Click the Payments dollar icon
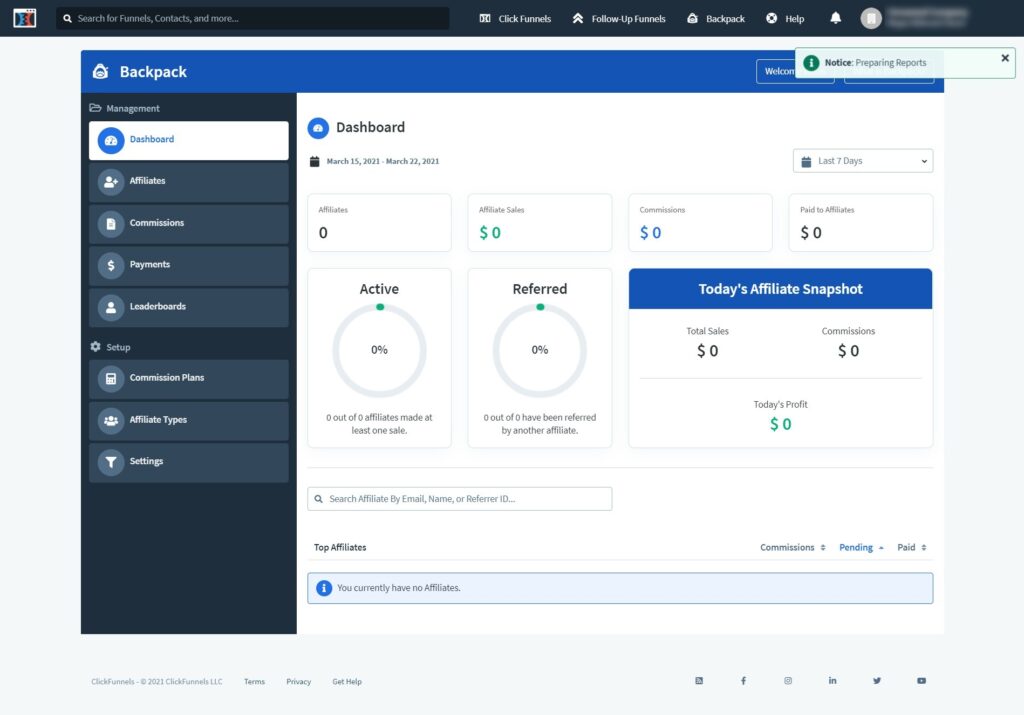This screenshot has width=1024, height=715. click(111, 265)
